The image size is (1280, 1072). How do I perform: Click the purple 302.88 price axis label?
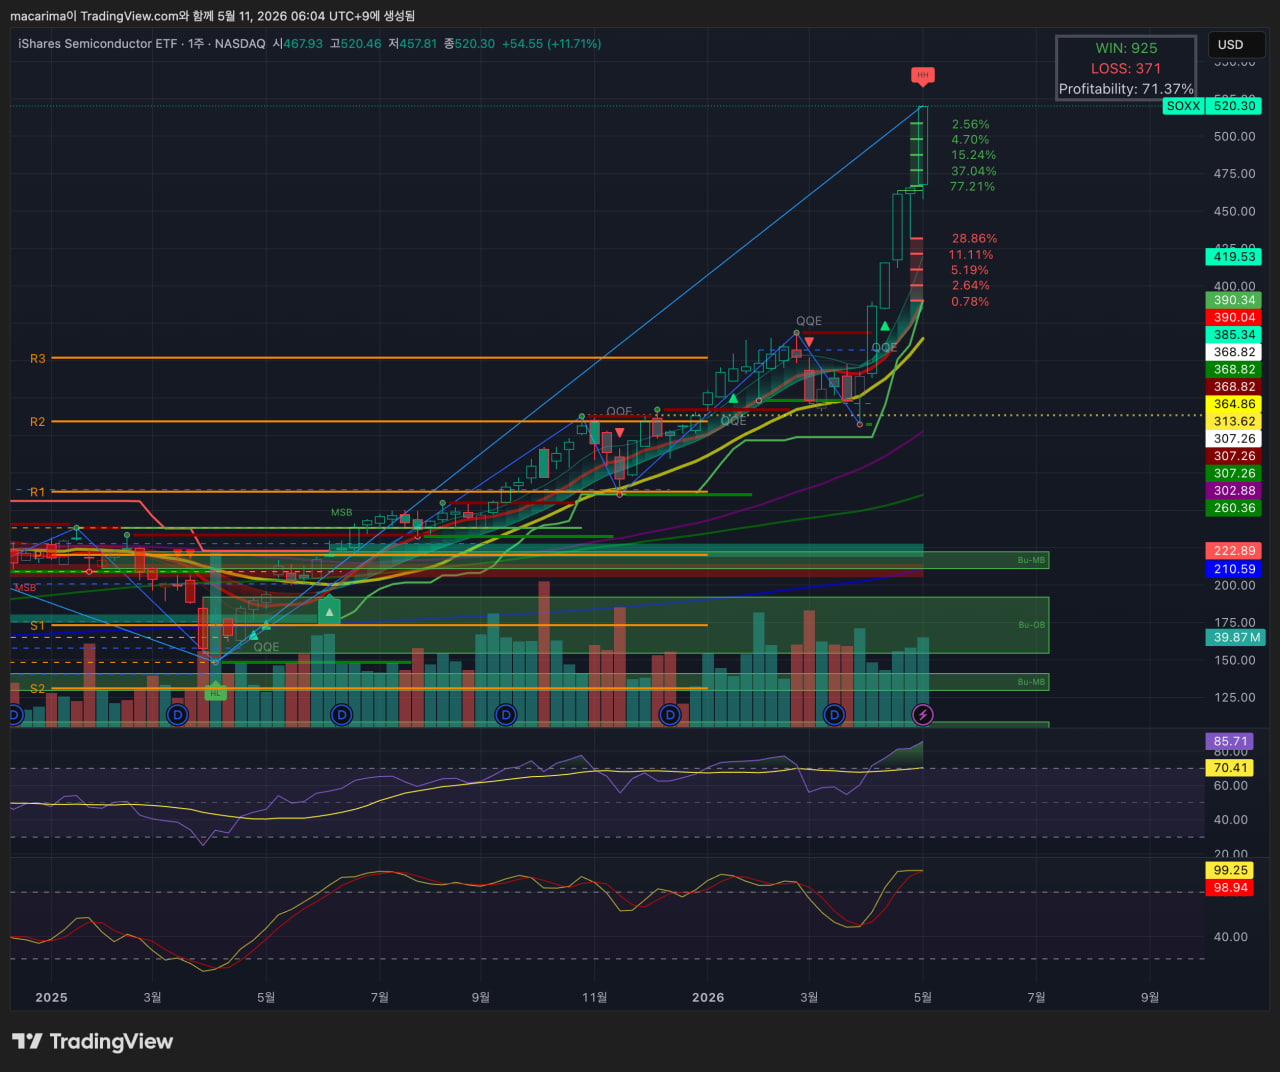pyautogui.click(x=1234, y=491)
